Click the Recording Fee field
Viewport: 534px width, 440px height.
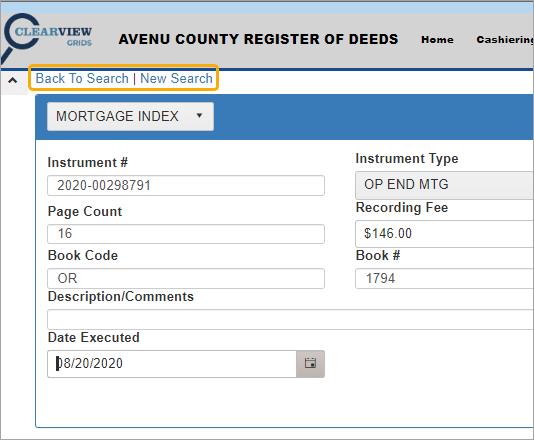[x=444, y=234]
